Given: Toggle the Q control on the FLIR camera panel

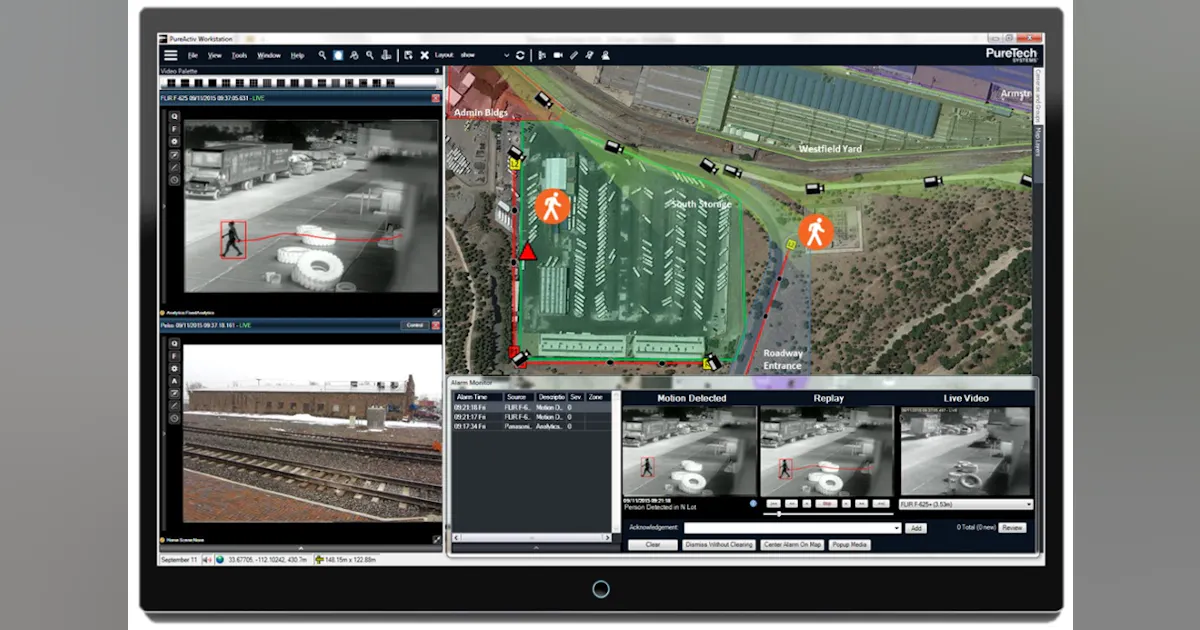Looking at the screenshot, I should click(x=173, y=117).
